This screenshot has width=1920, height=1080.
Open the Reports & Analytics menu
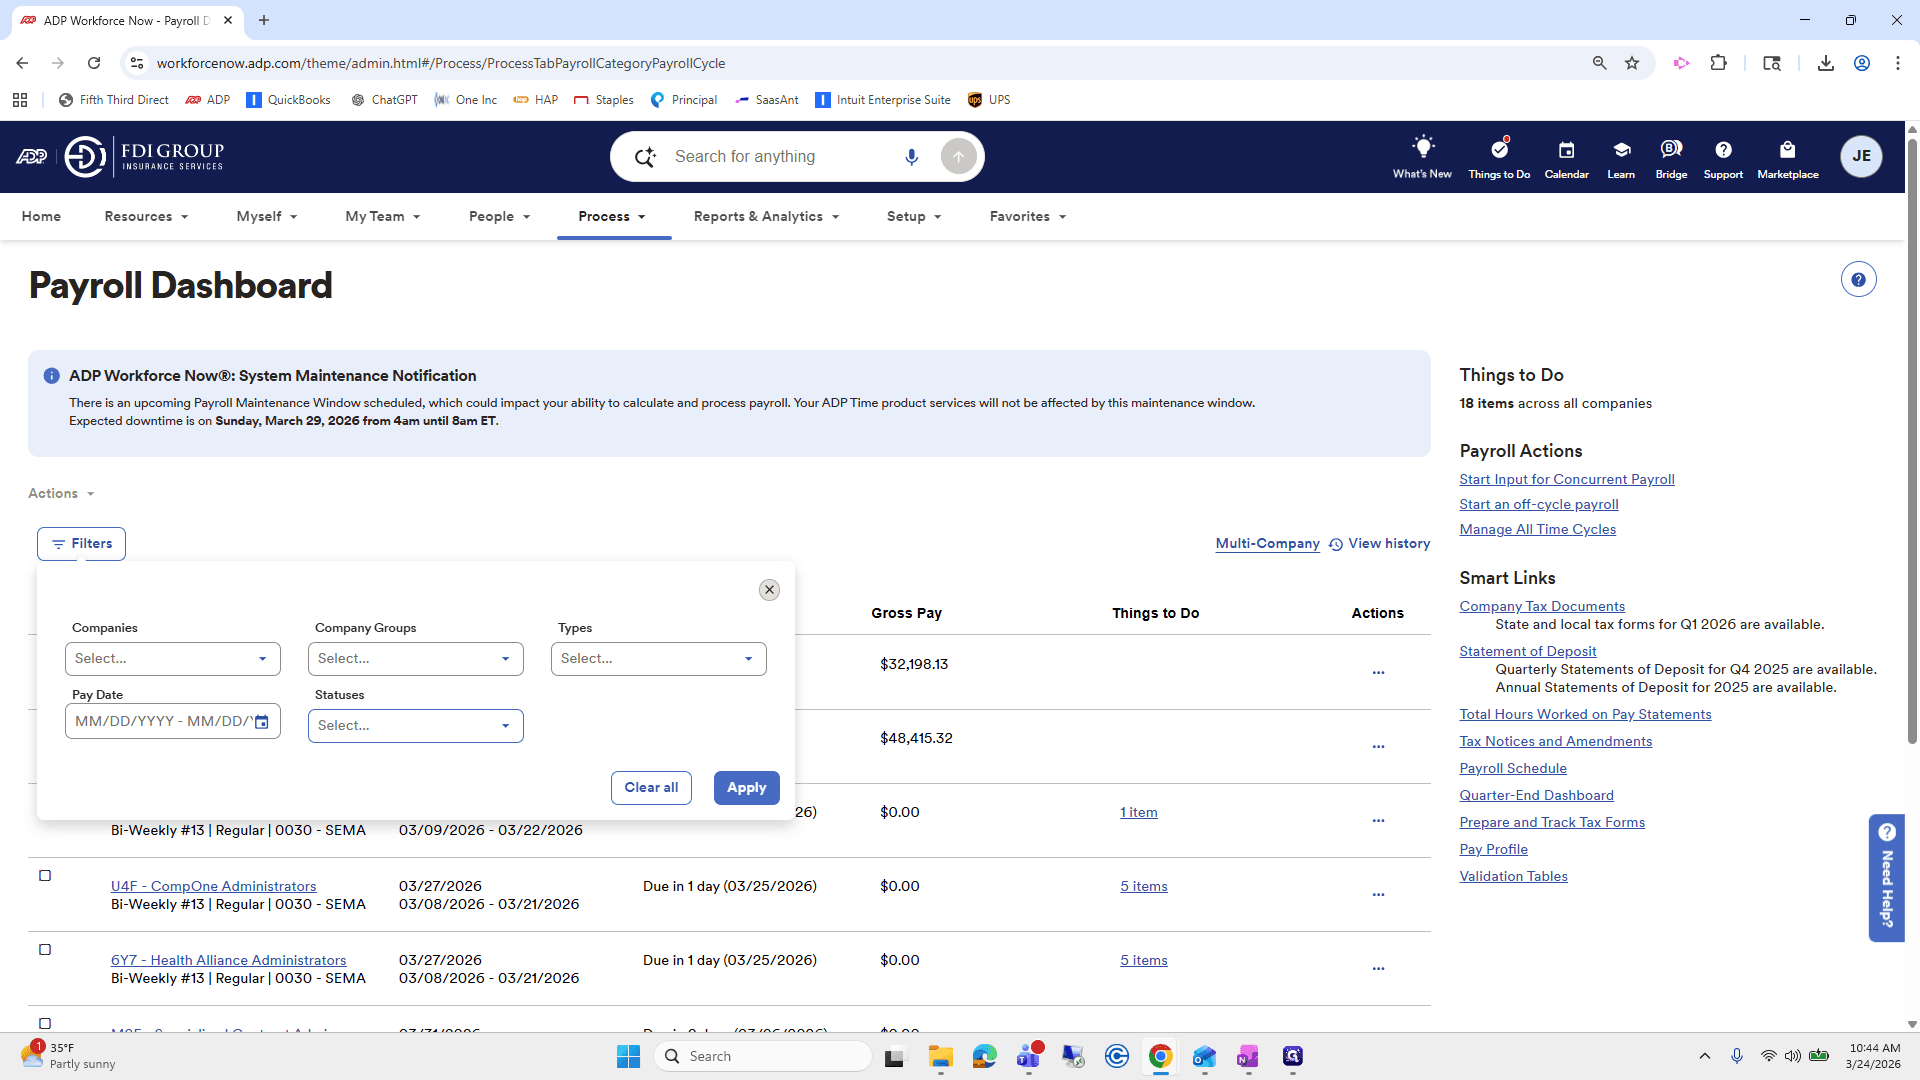766,217
